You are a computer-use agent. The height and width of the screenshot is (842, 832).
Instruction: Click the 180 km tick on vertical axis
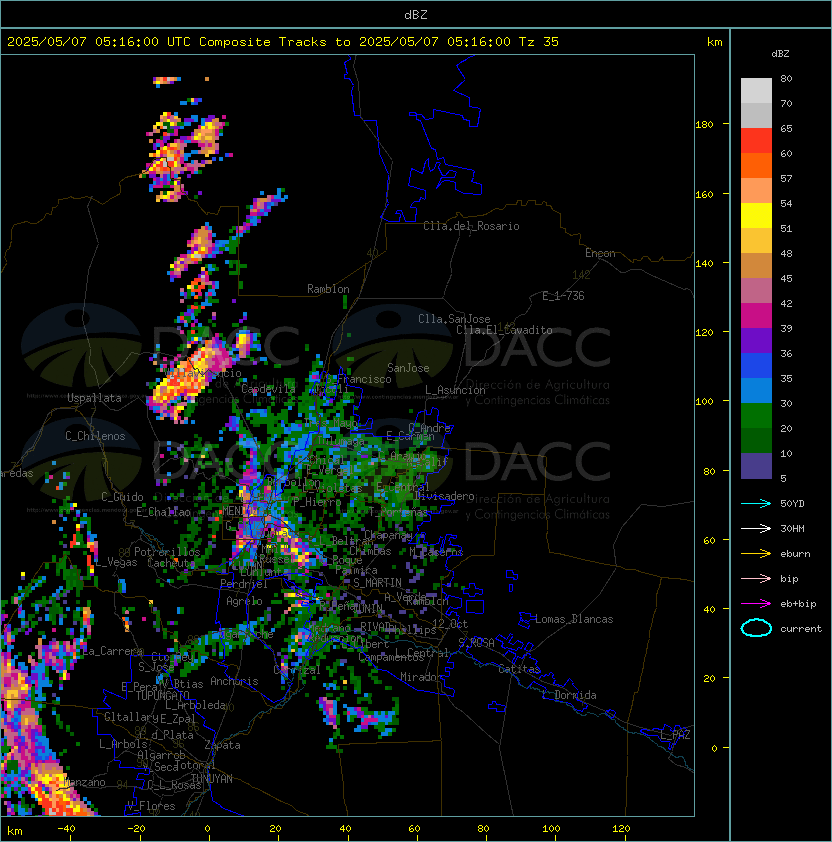pos(705,125)
